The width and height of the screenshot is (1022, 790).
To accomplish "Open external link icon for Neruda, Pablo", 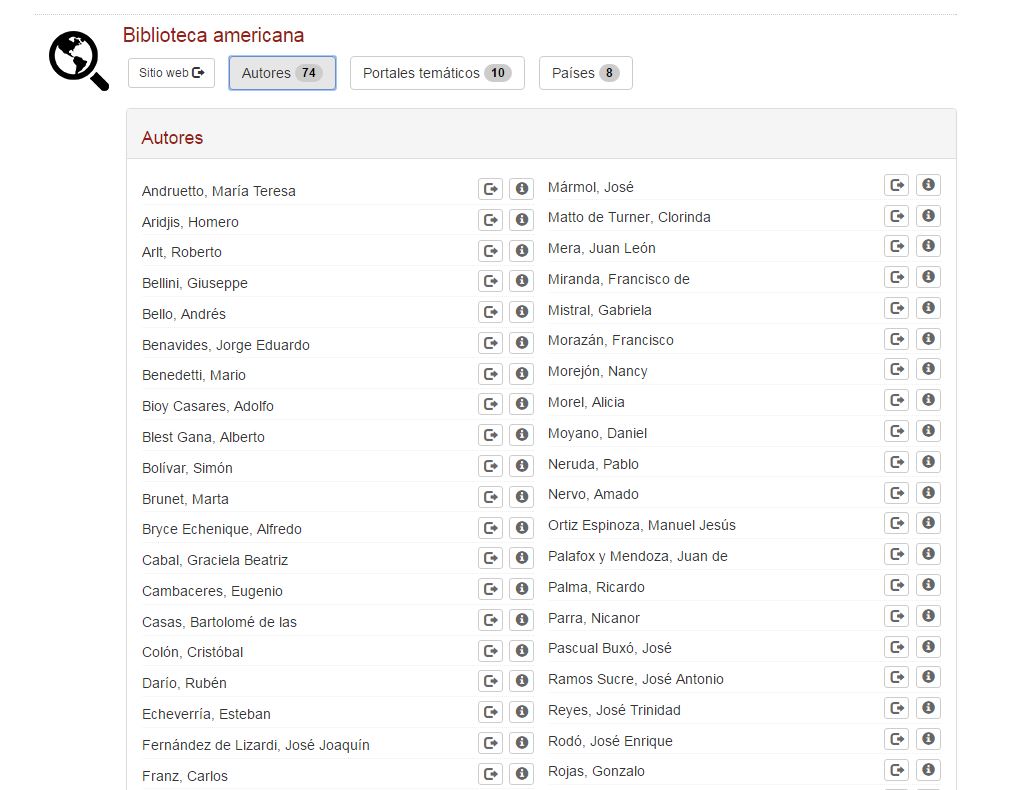I will click(897, 462).
